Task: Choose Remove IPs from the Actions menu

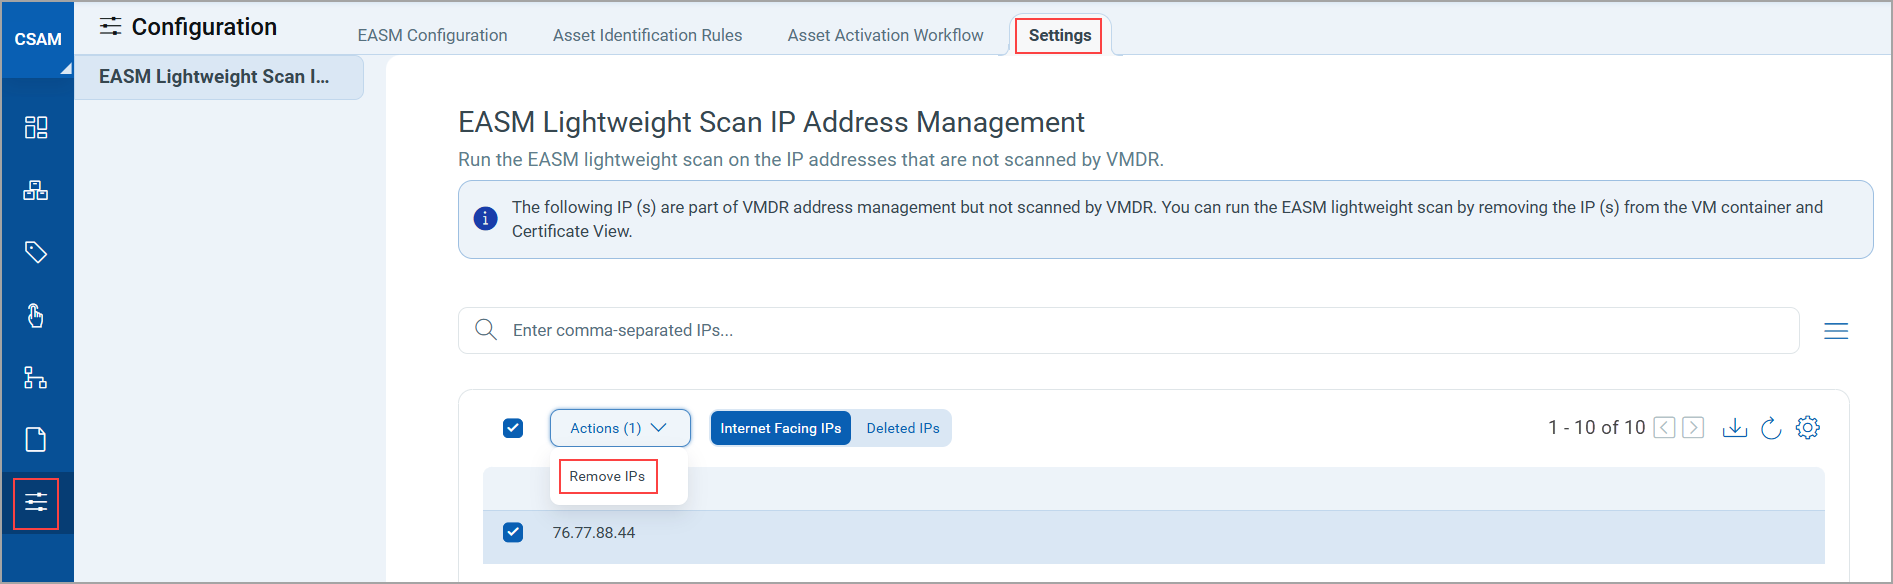Action: coord(607,476)
